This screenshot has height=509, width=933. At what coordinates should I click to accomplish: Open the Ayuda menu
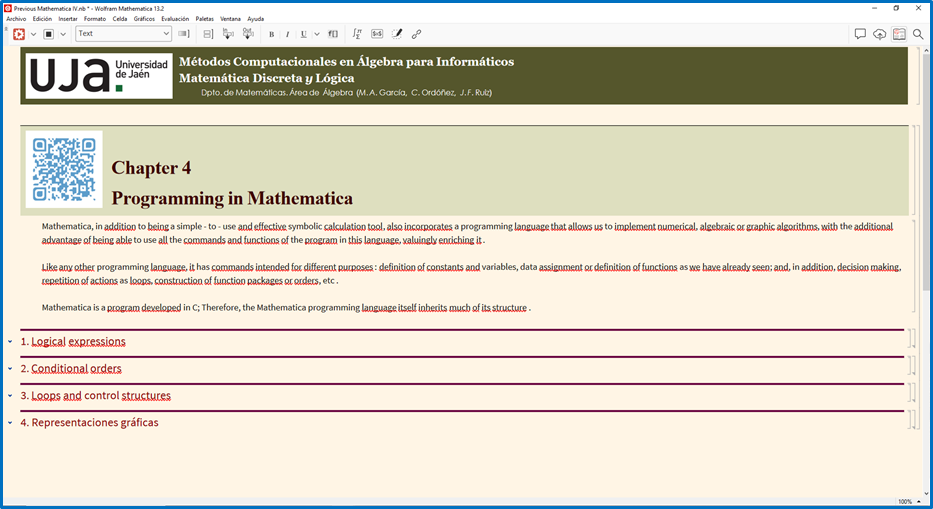click(x=255, y=19)
